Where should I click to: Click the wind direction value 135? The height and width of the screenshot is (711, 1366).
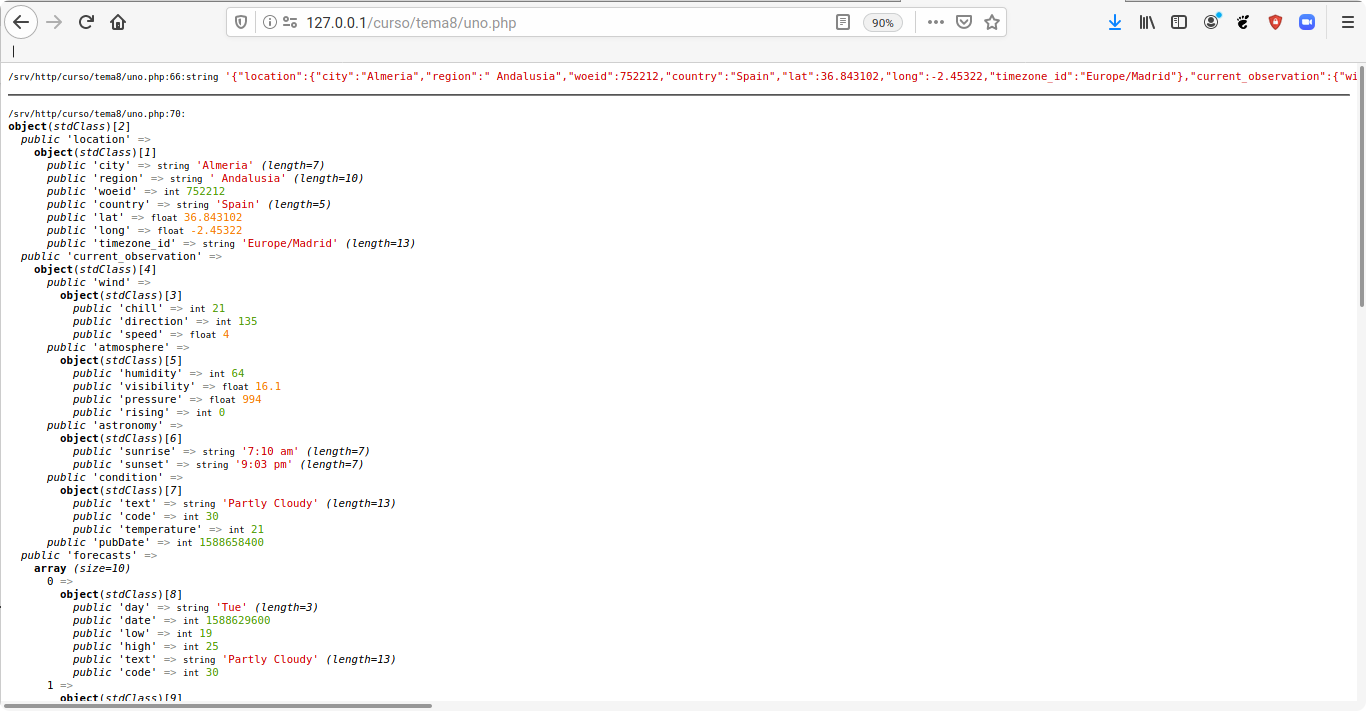pos(248,321)
